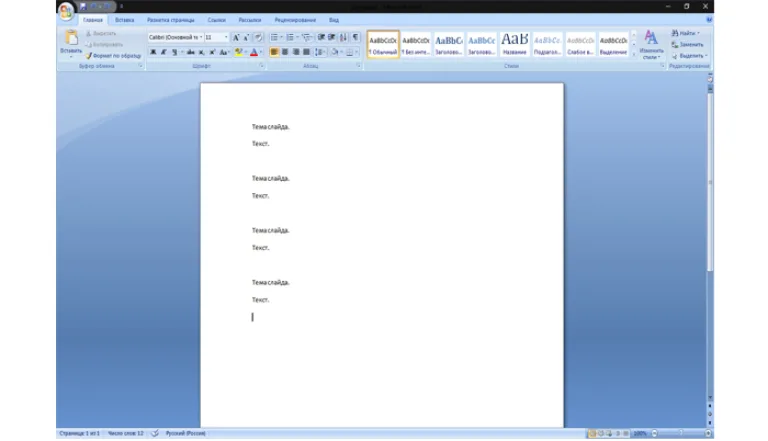Viewport: 768px width, 441px height.
Task: Click Изменить стили button
Action: (x=651, y=45)
